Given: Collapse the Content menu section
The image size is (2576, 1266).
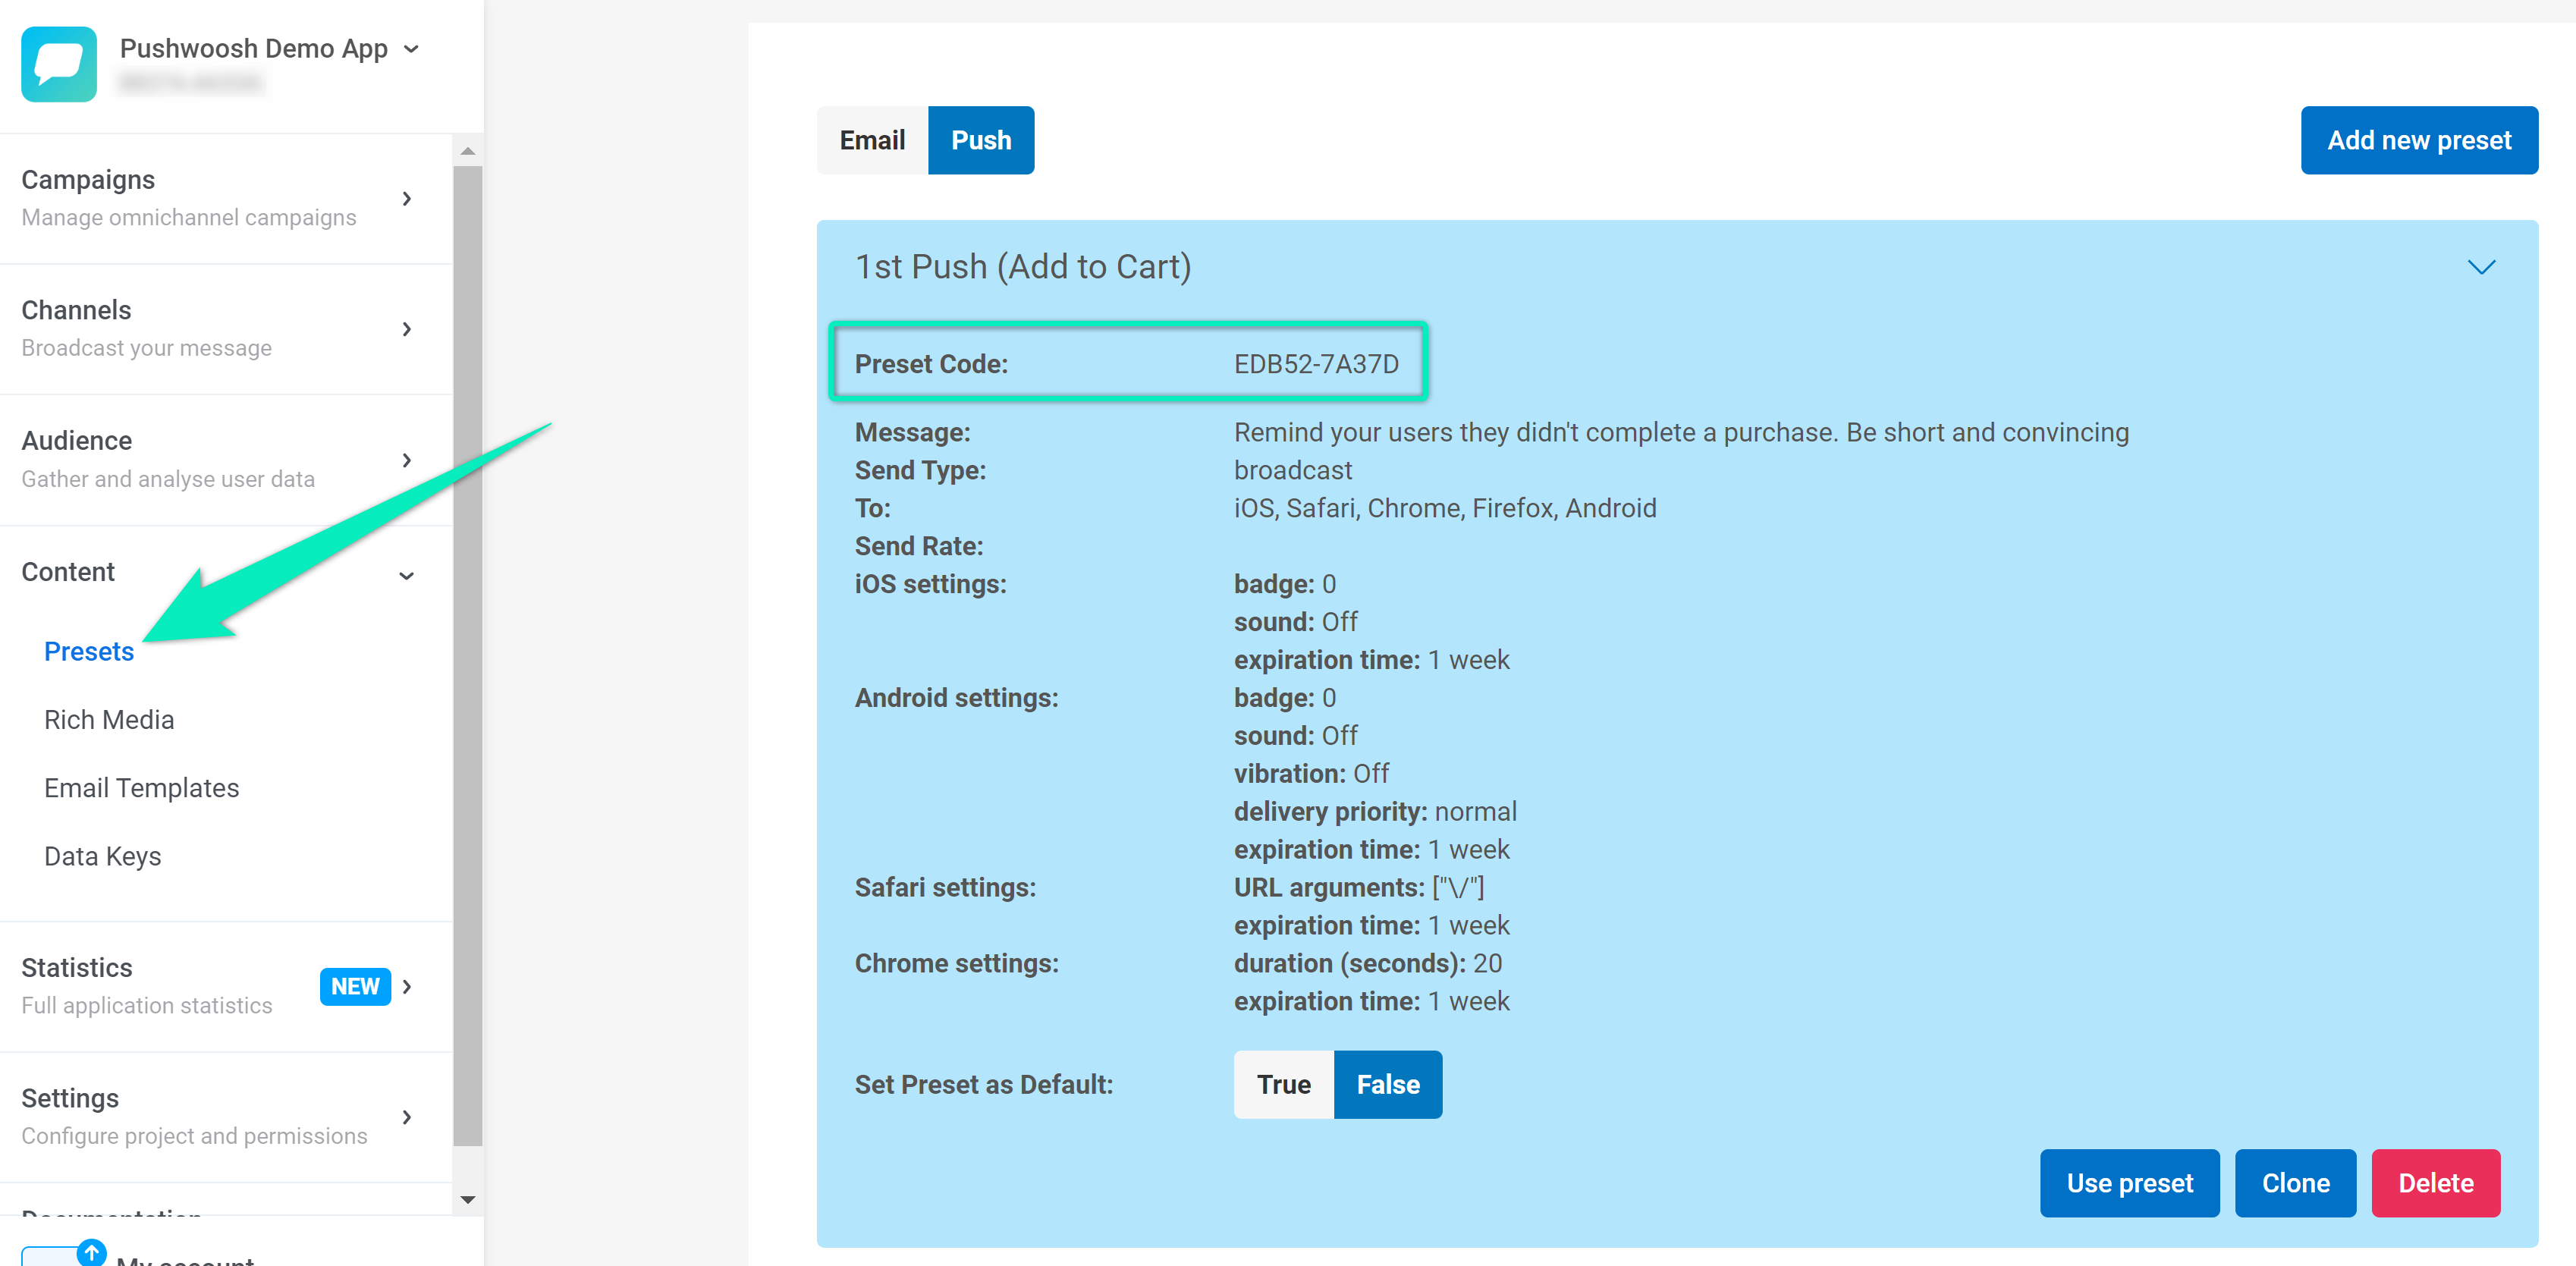Looking at the screenshot, I should pyautogui.click(x=407, y=575).
